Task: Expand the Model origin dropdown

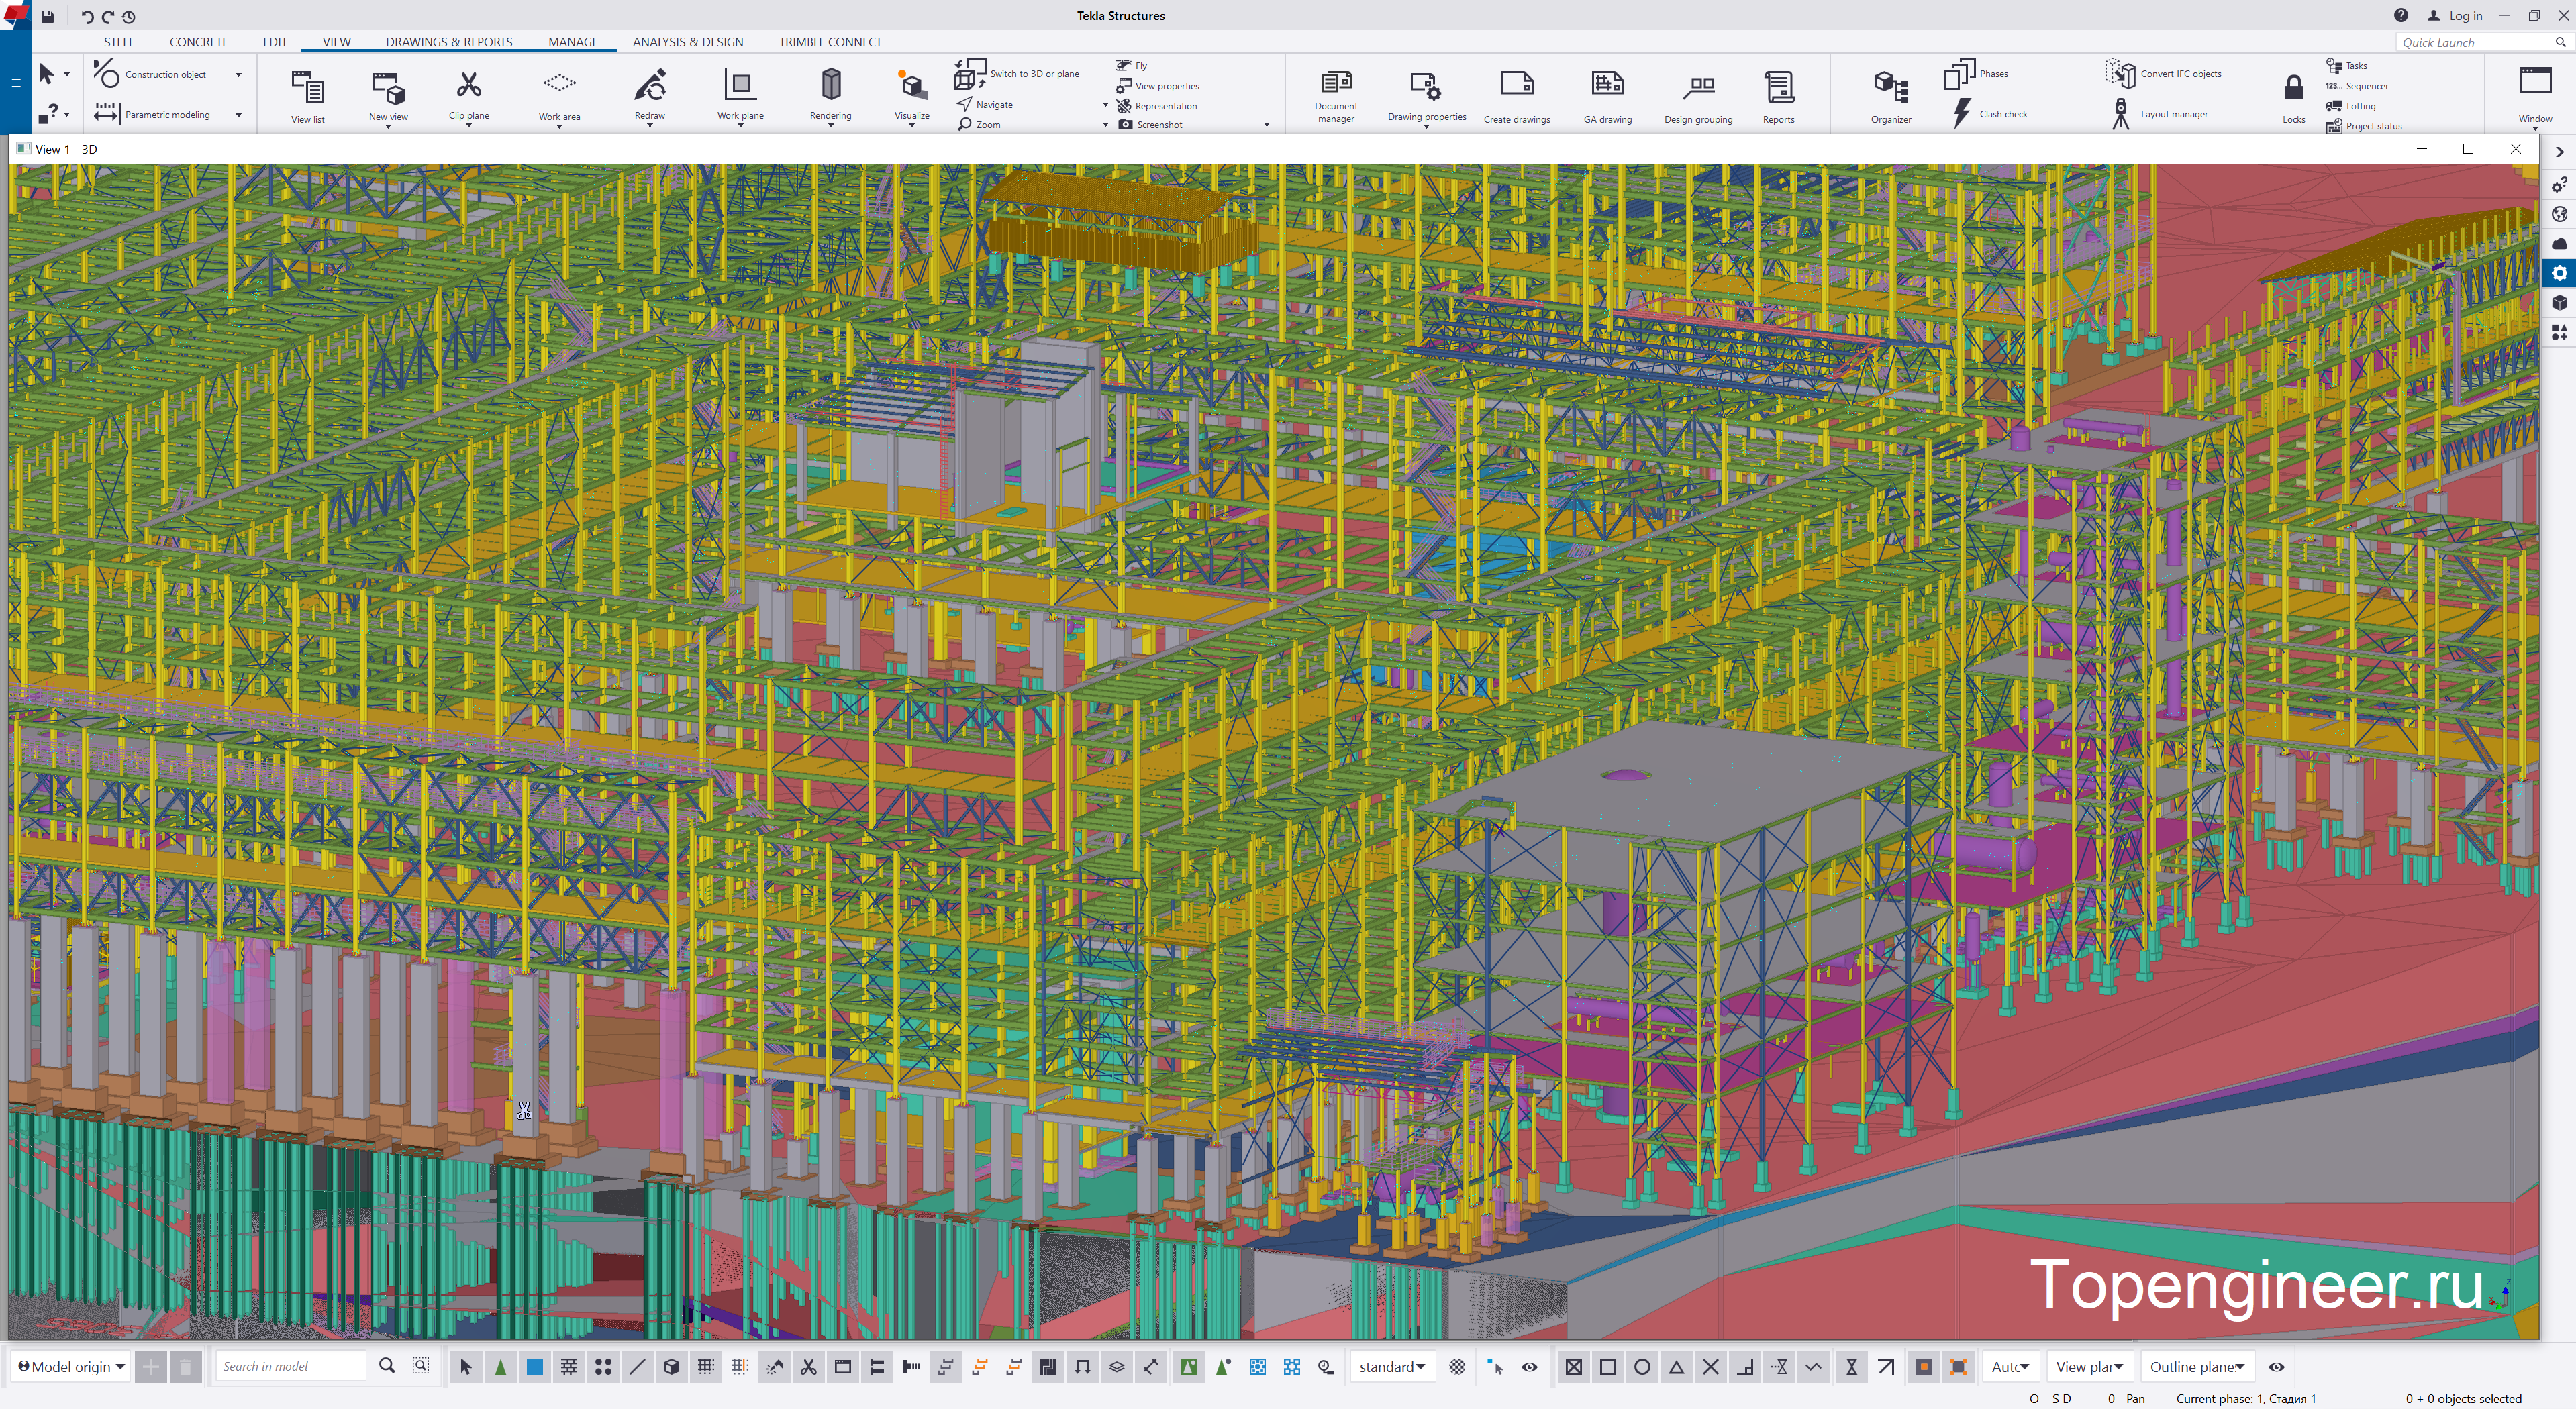Action: pyautogui.click(x=71, y=1367)
